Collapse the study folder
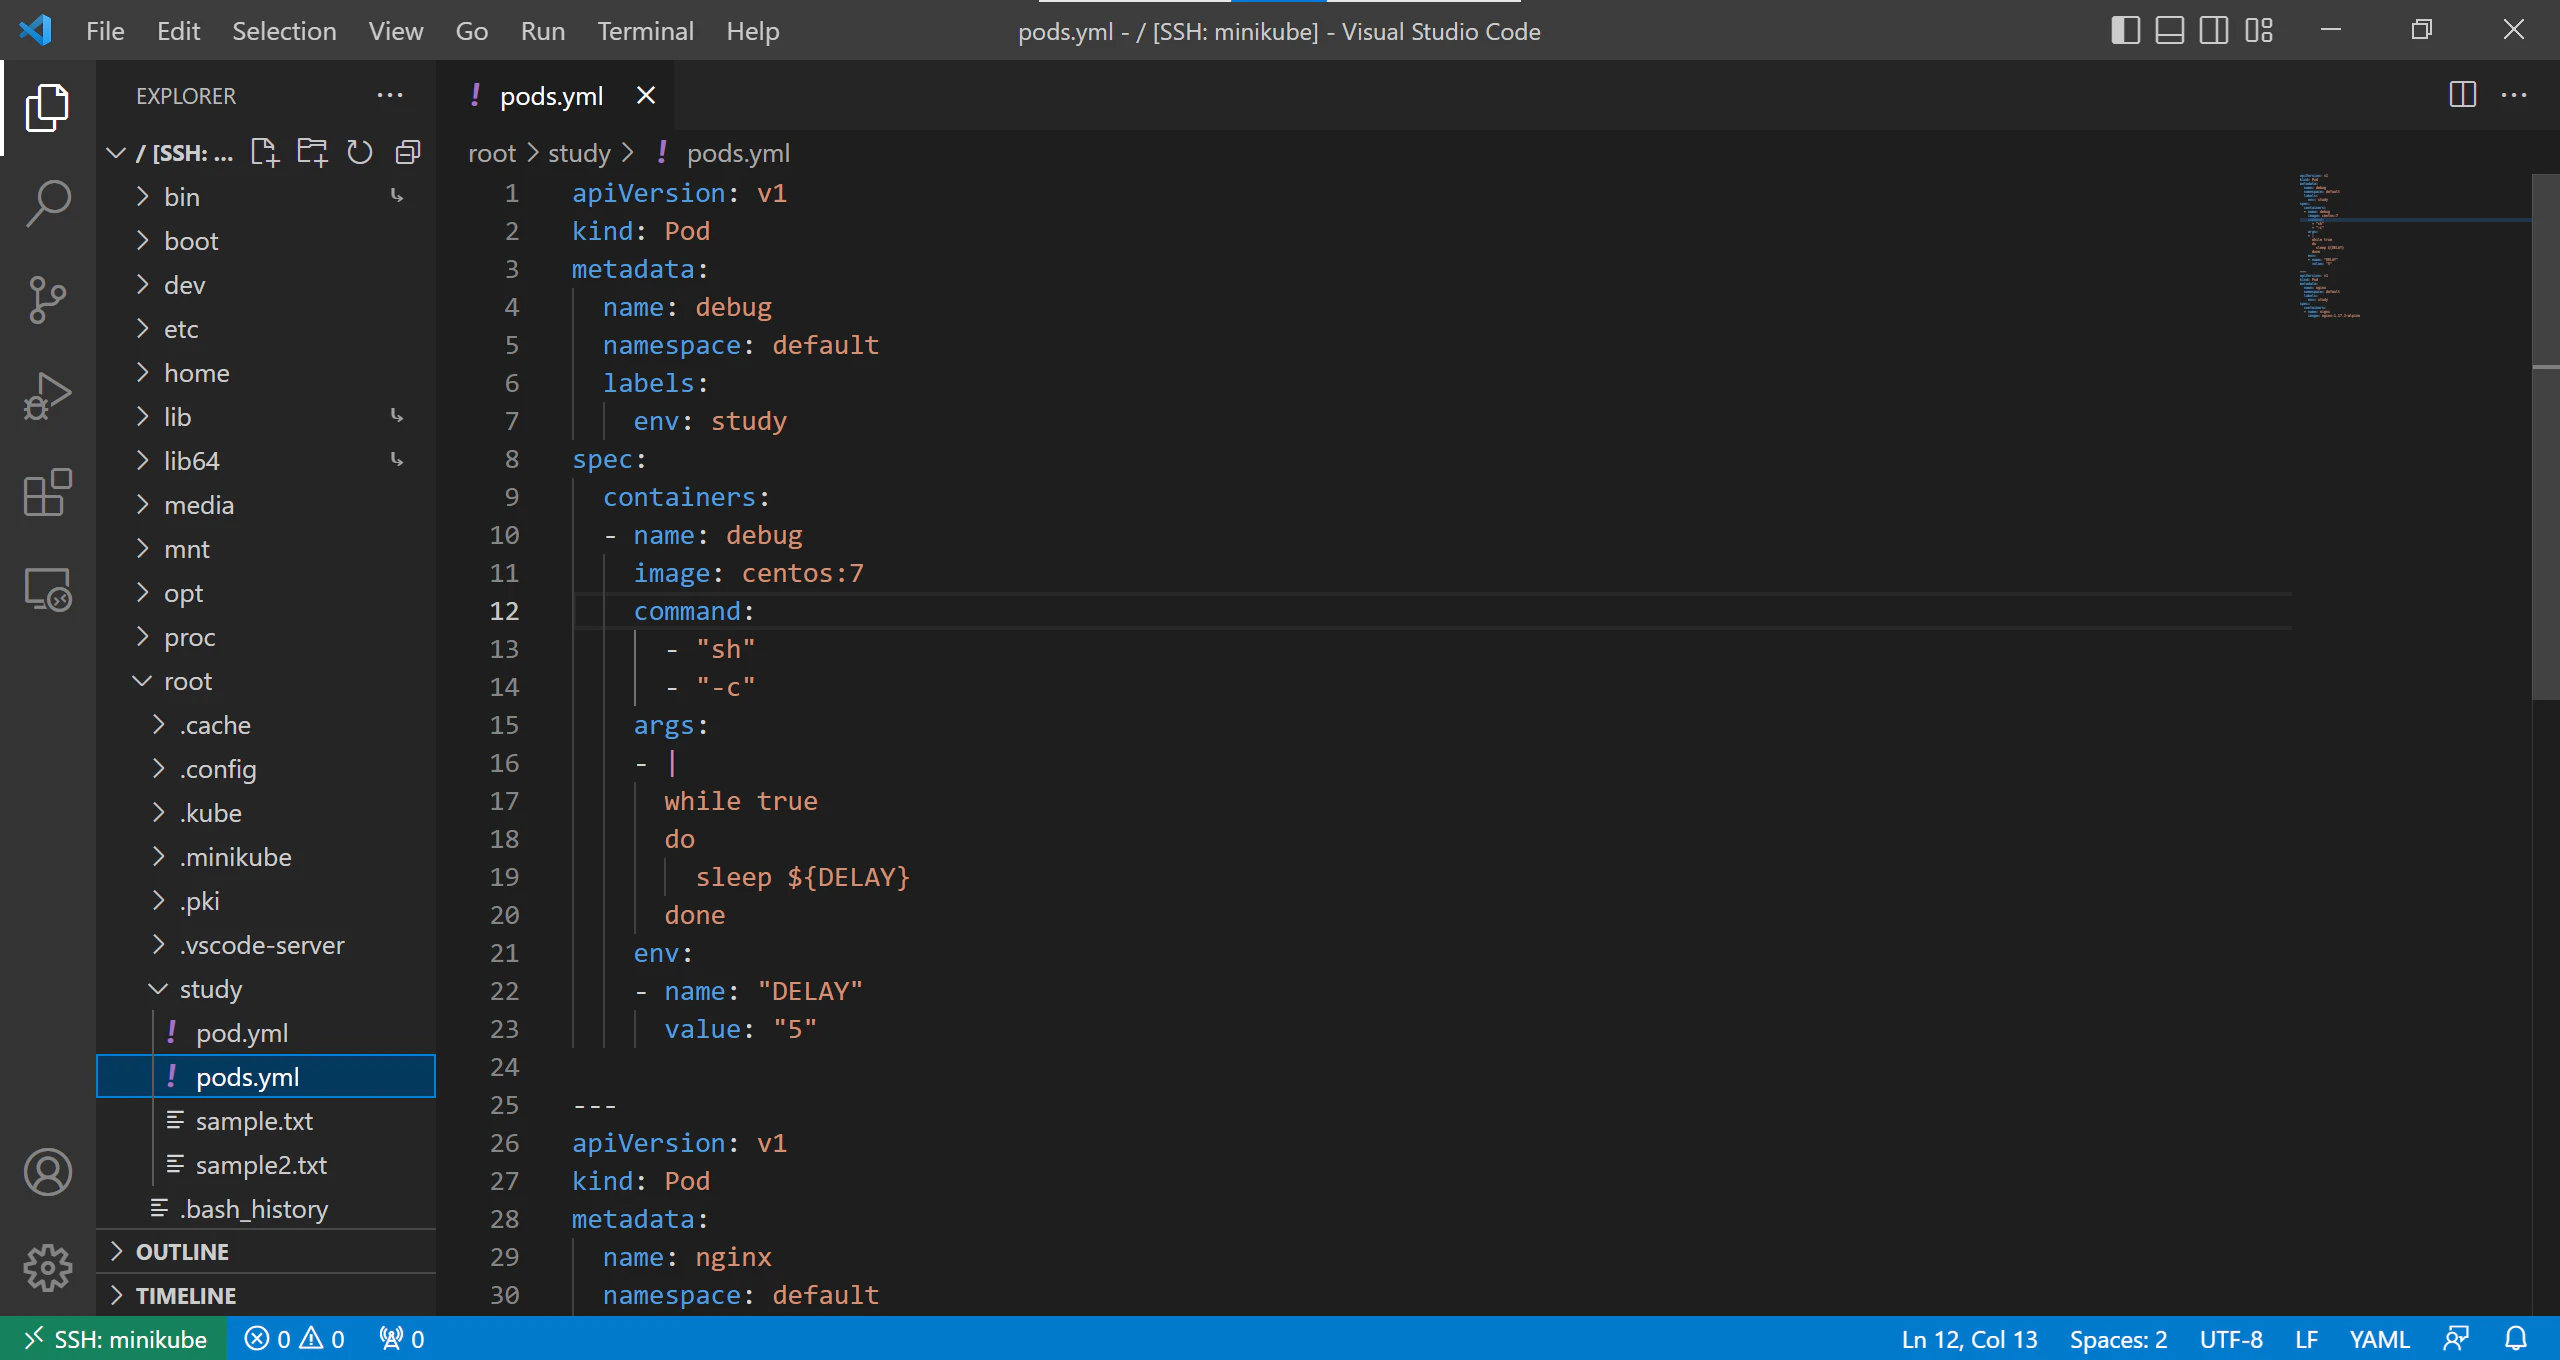The width and height of the screenshot is (2560, 1360). (x=266, y=989)
